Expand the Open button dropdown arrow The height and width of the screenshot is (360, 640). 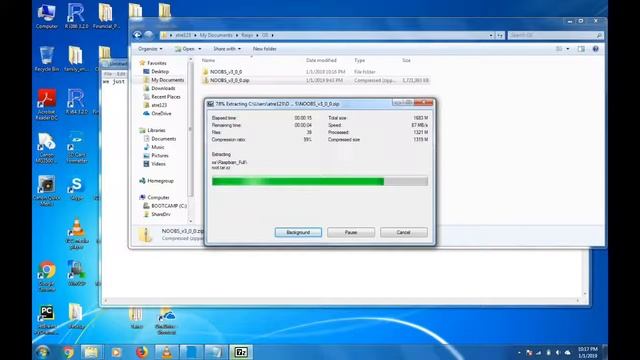coord(200,49)
